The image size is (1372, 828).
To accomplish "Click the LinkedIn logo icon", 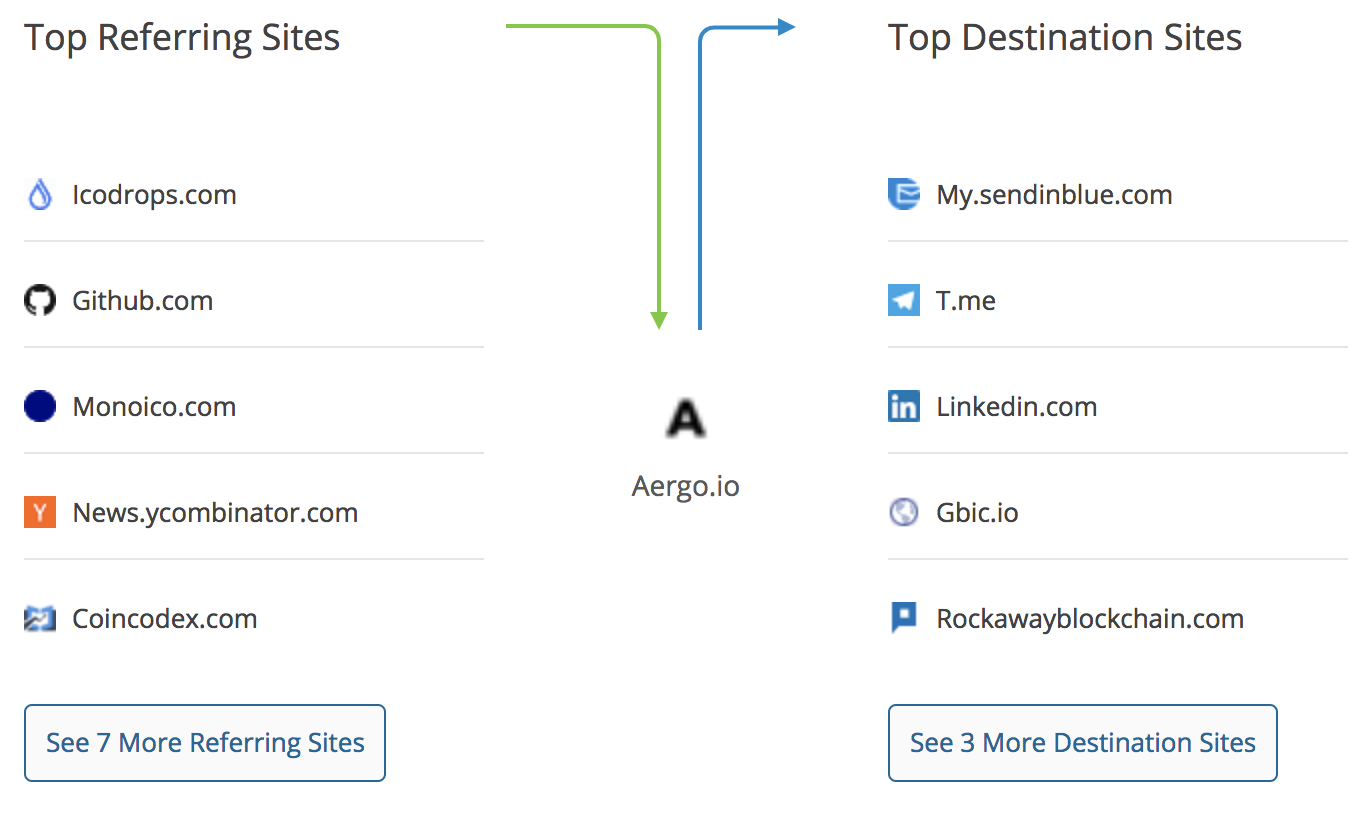I will [903, 407].
